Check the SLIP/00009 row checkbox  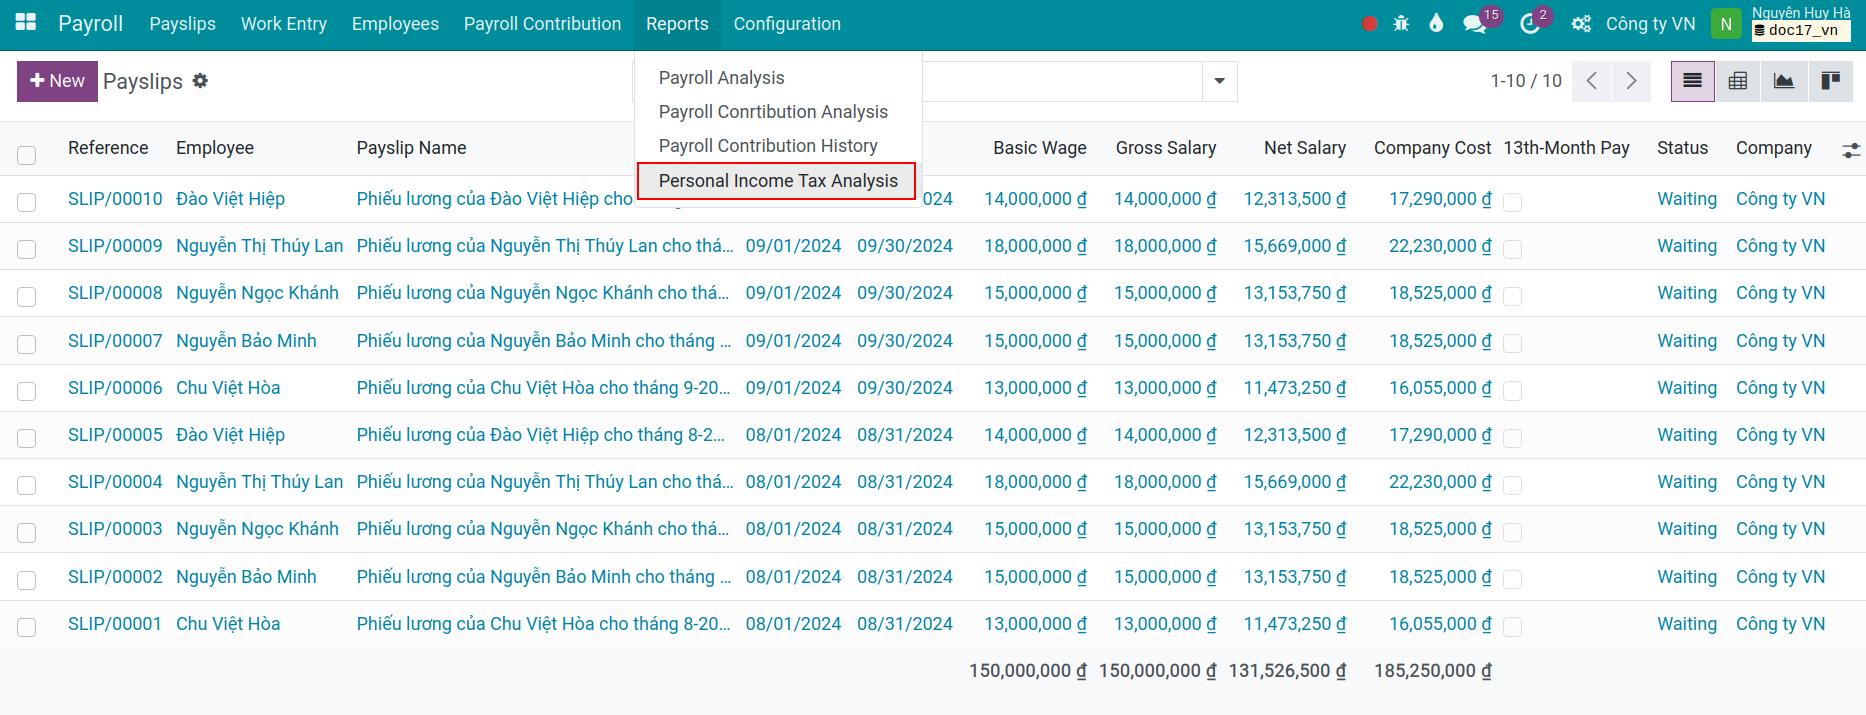click(27, 249)
